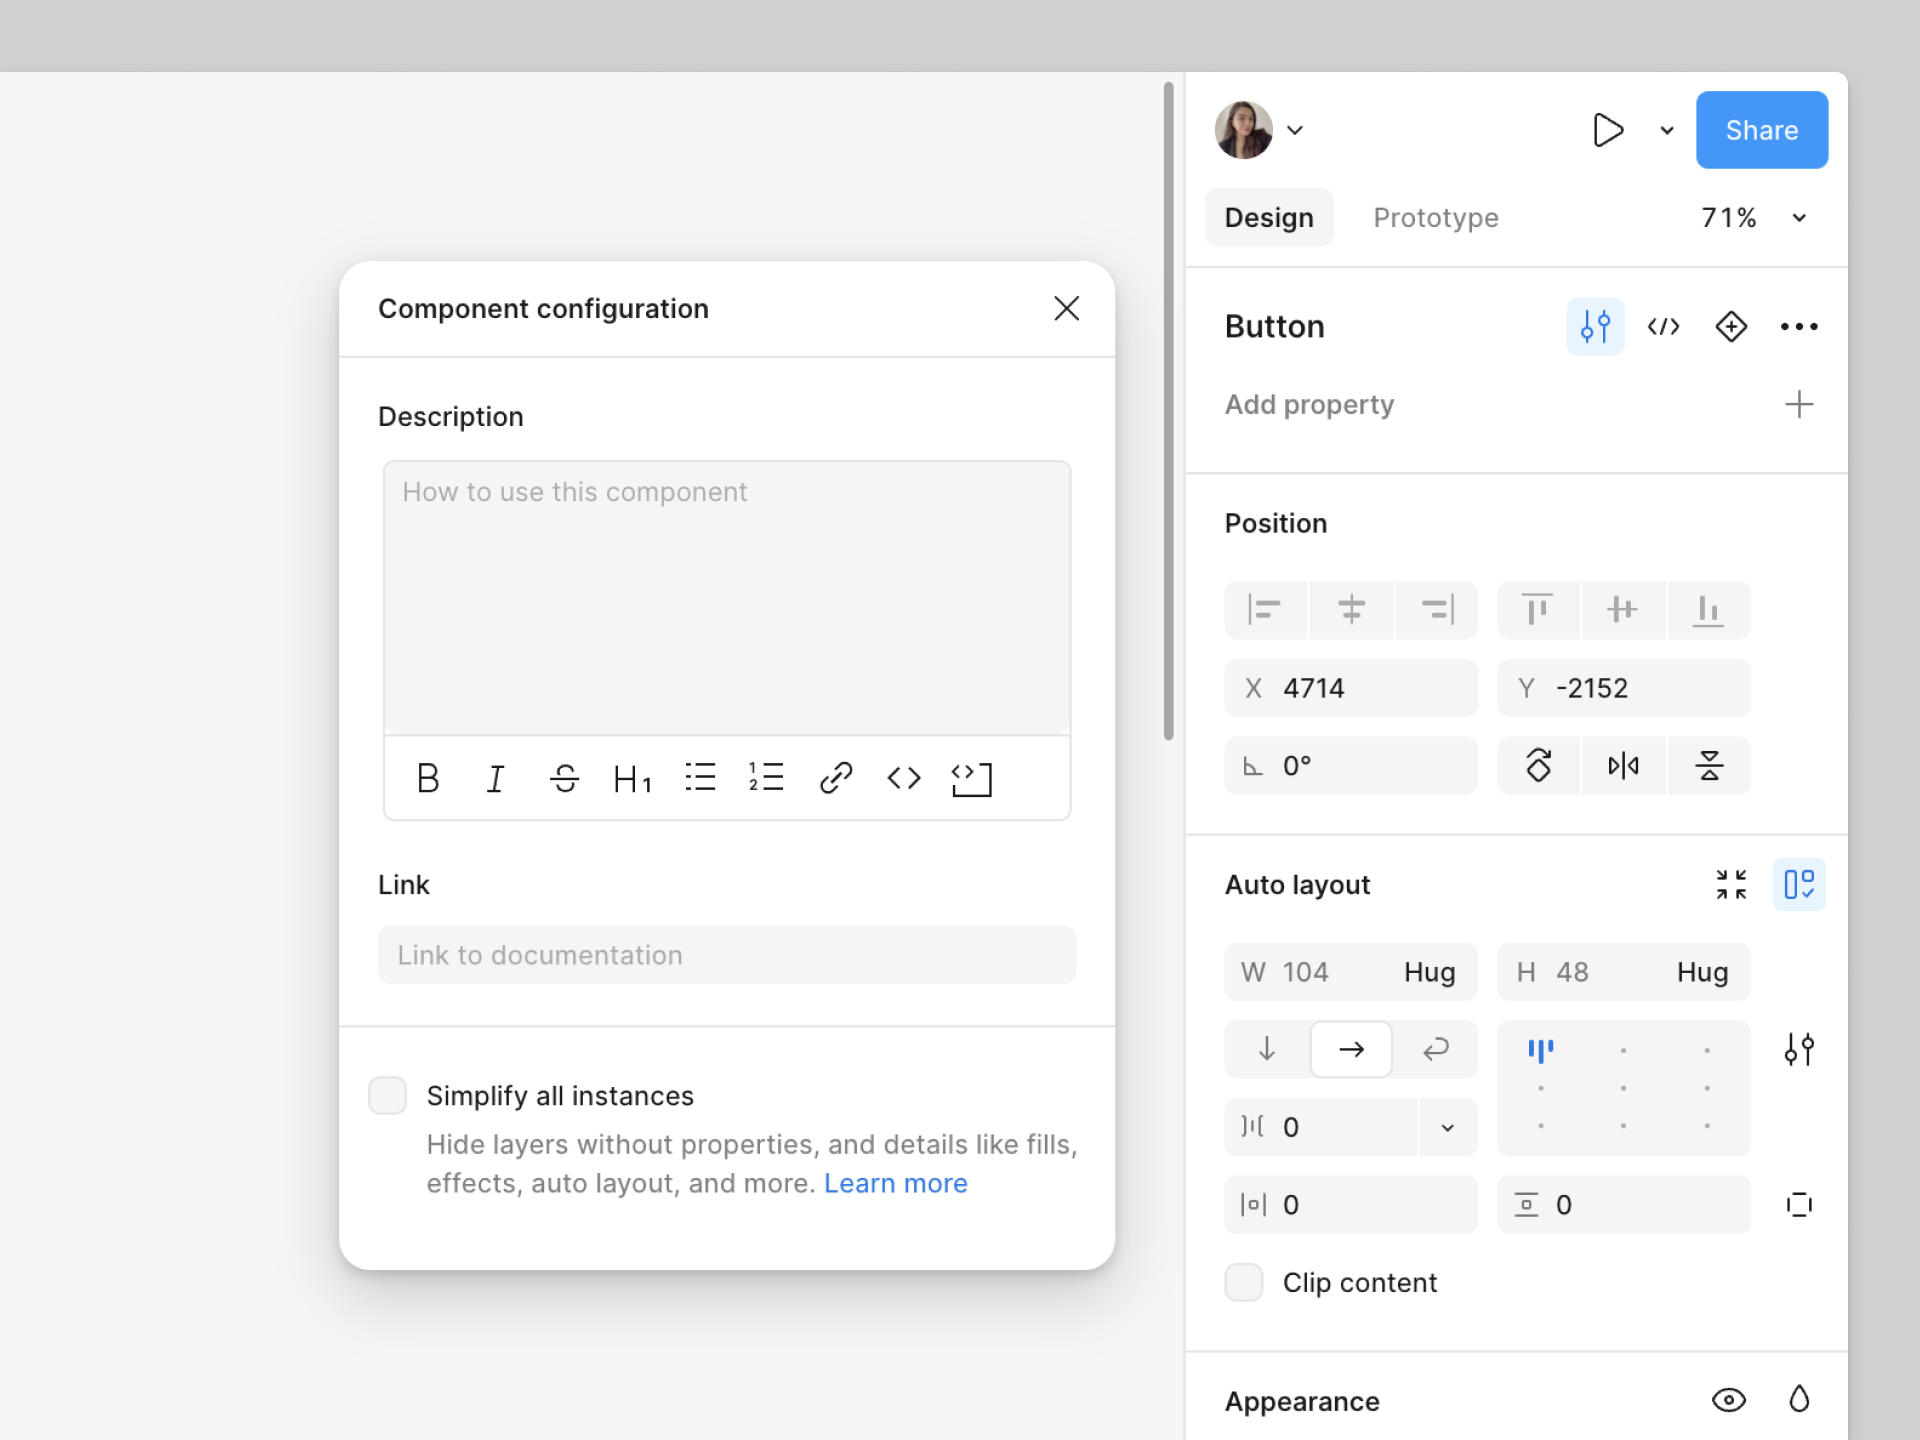Viewport: 1920px width, 1440px height.
Task: Enable Simplify all instances checkbox
Action: 388,1095
